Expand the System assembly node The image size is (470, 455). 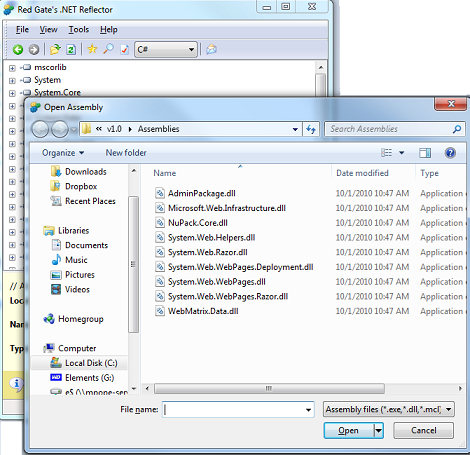pos(12,81)
